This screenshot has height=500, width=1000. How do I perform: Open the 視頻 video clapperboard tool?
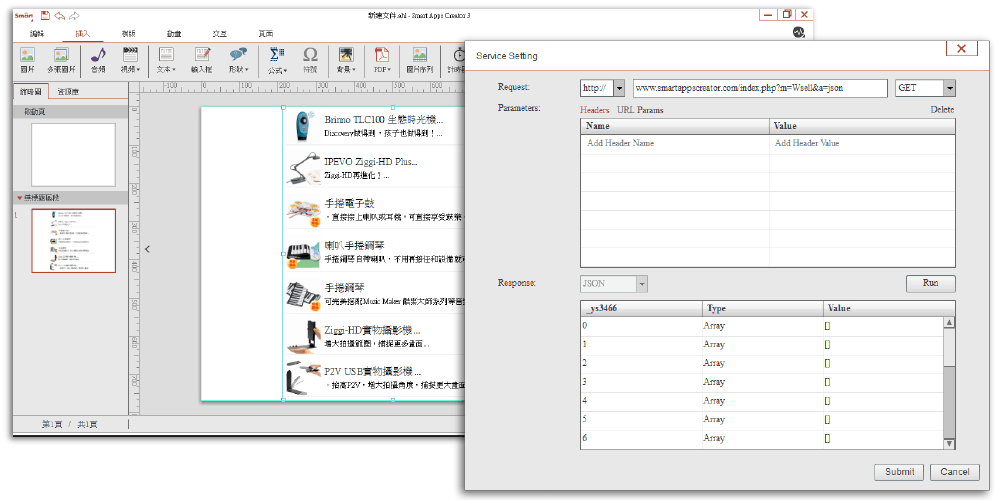130,60
